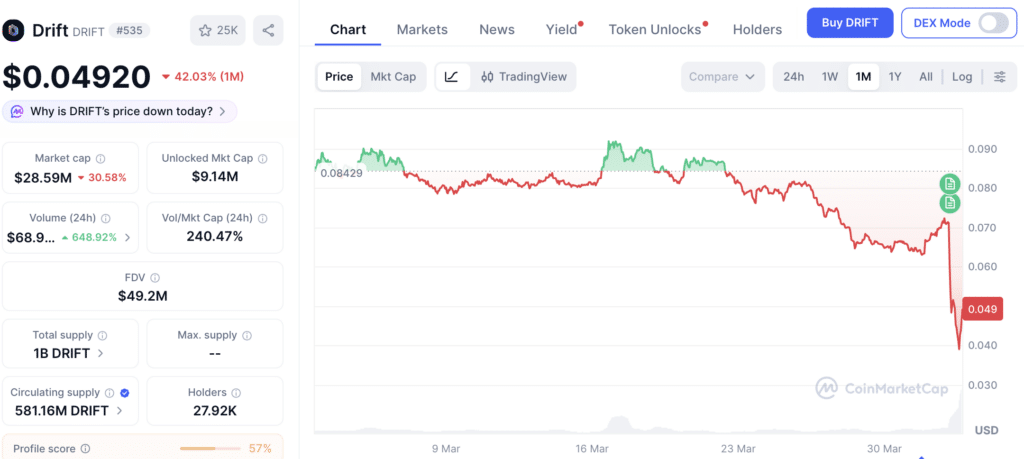1024x459 pixels.
Task: Expand Total supply 1B DRIFT chevron
Action: click(x=101, y=353)
